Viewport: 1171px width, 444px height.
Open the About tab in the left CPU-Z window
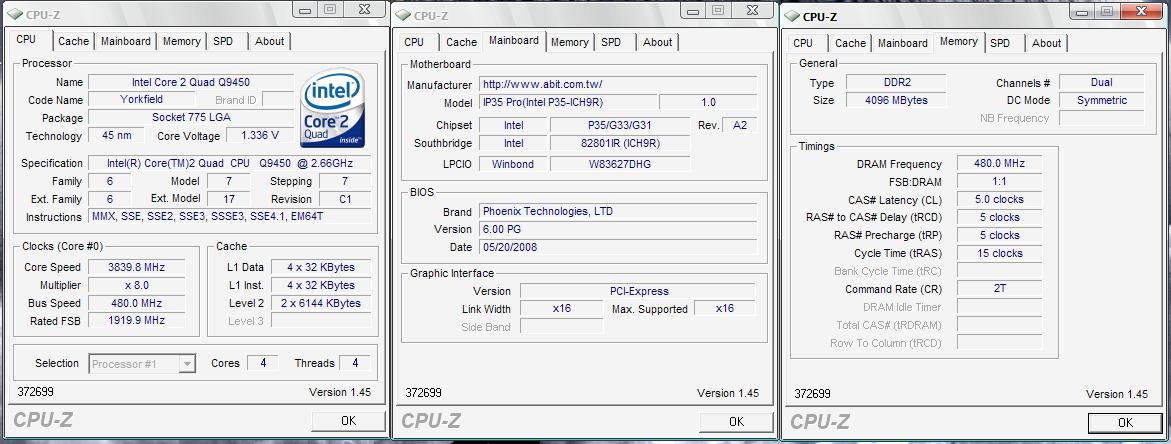coord(270,41)
